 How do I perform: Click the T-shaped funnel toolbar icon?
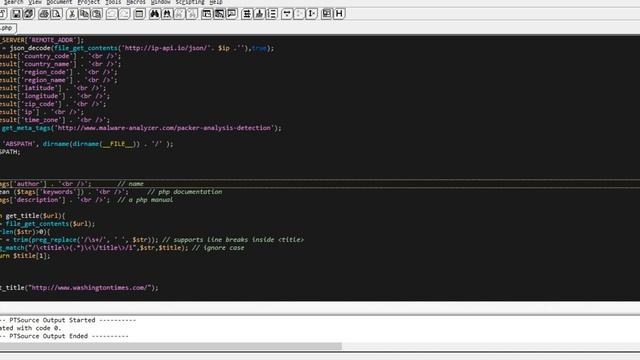pyautogui.click(x=287, y=14)
